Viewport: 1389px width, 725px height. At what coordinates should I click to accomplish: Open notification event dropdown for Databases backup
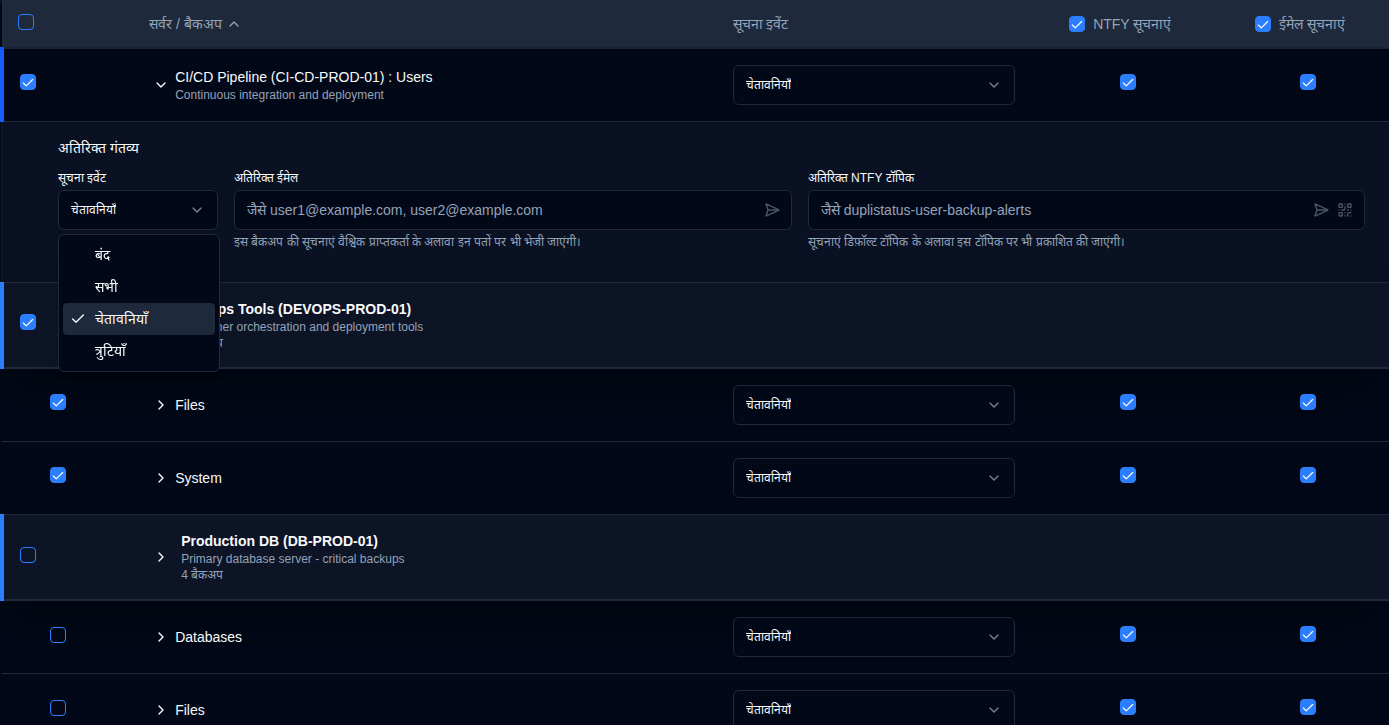point(874,637)
